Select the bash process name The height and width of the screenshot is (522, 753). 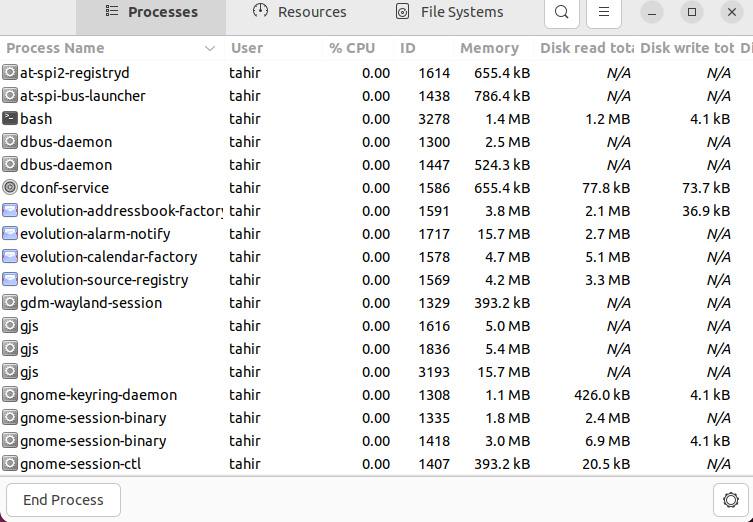point(36,119)
